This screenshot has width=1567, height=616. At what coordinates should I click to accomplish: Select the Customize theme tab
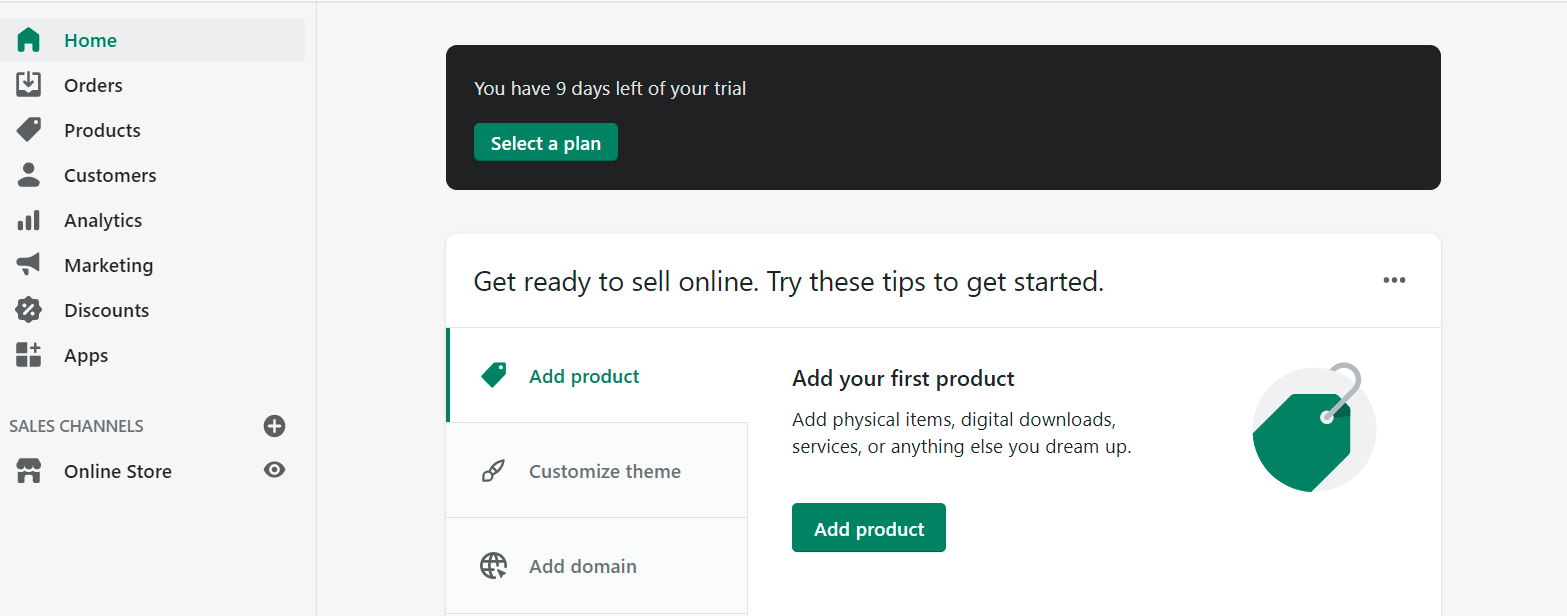point(604,471)
